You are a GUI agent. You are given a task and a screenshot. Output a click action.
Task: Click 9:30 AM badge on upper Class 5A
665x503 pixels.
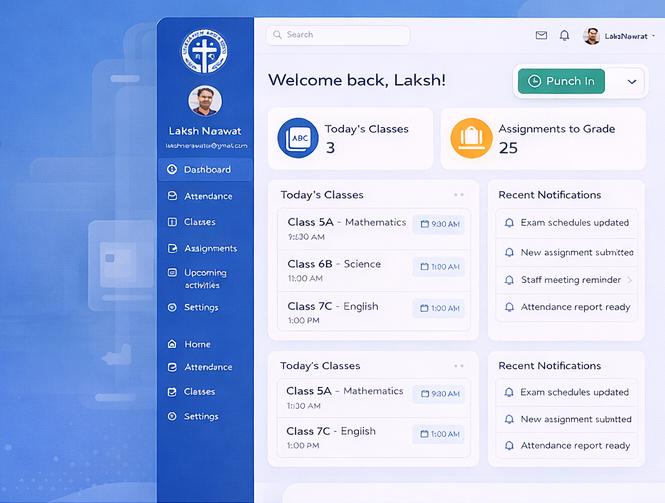(439, 224)
